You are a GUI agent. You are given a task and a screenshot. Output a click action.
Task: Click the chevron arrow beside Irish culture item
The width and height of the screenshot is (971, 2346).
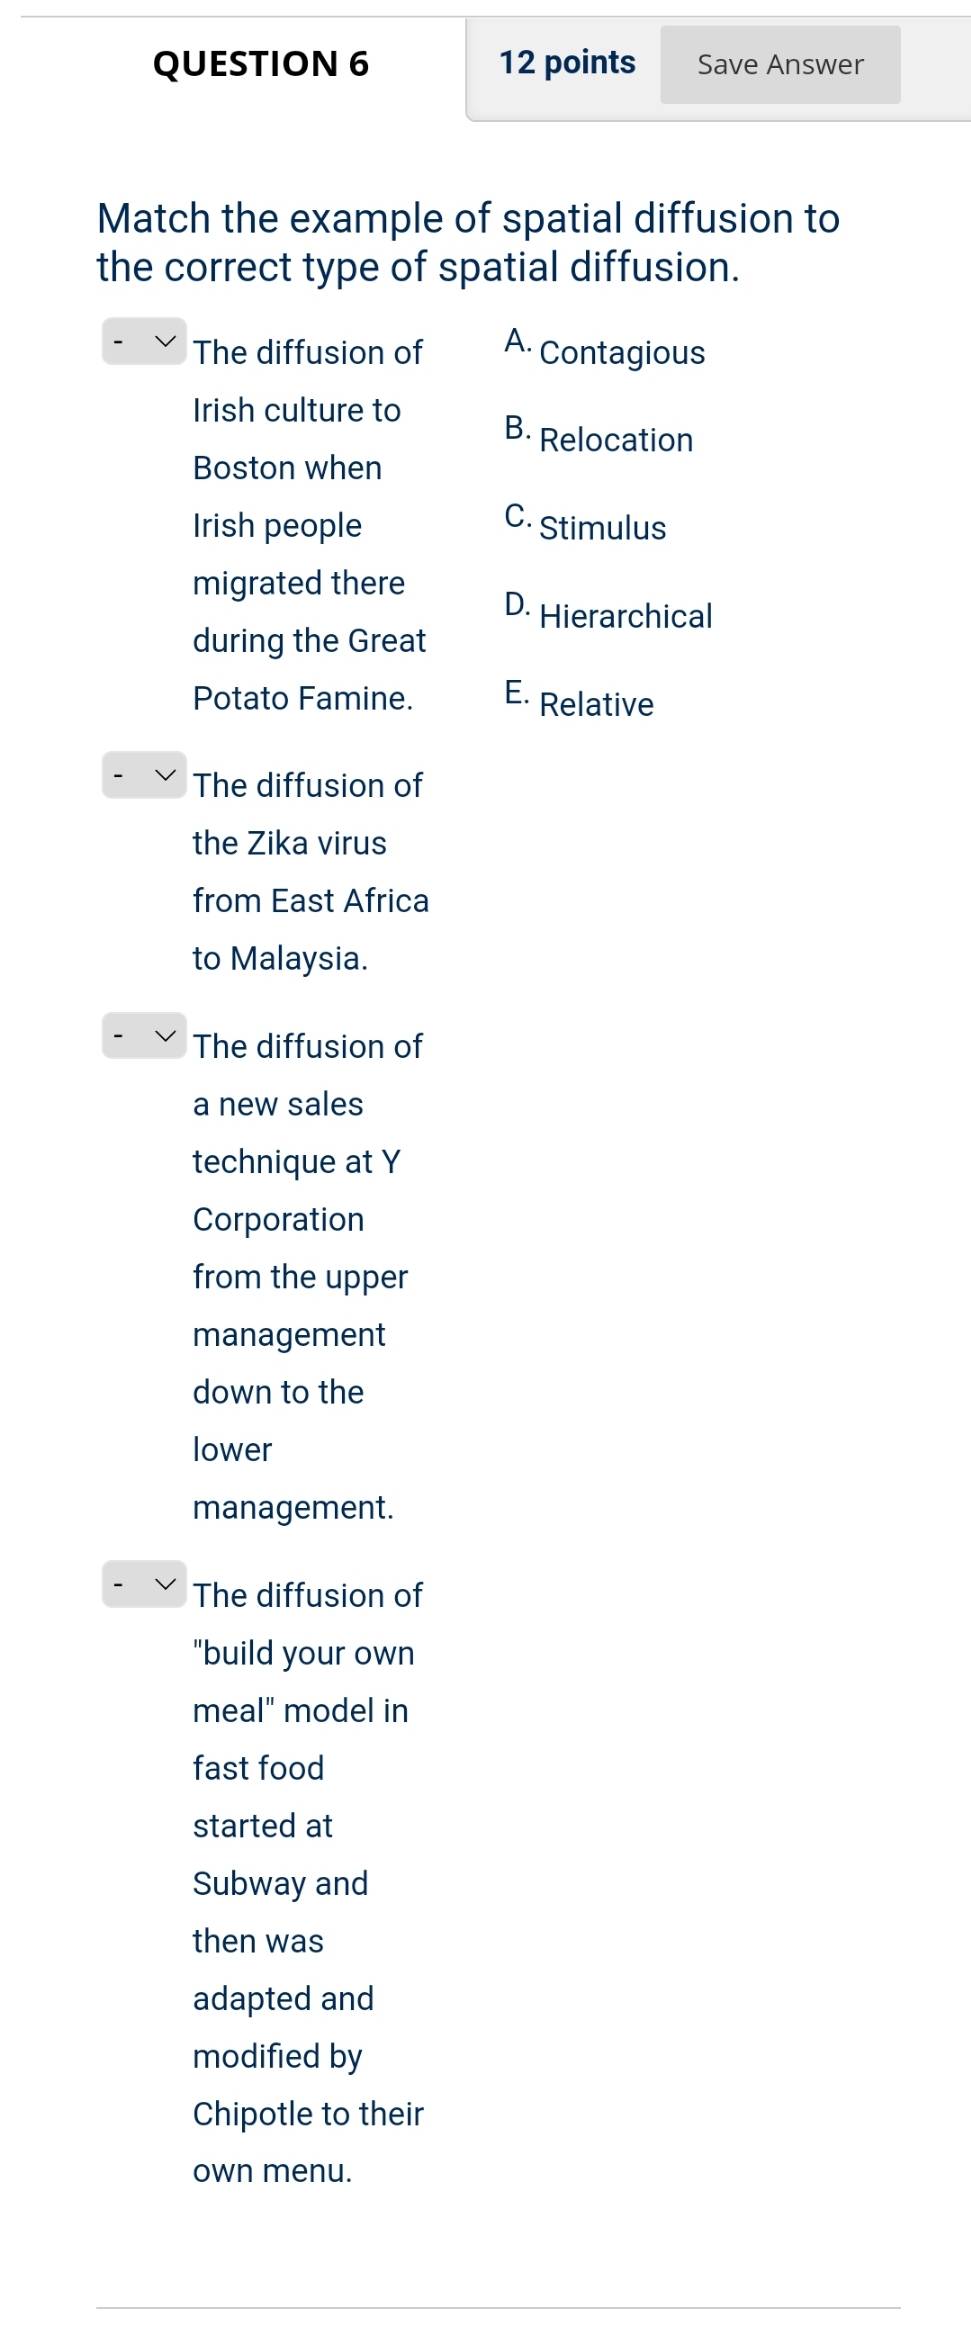coord(166,342)
